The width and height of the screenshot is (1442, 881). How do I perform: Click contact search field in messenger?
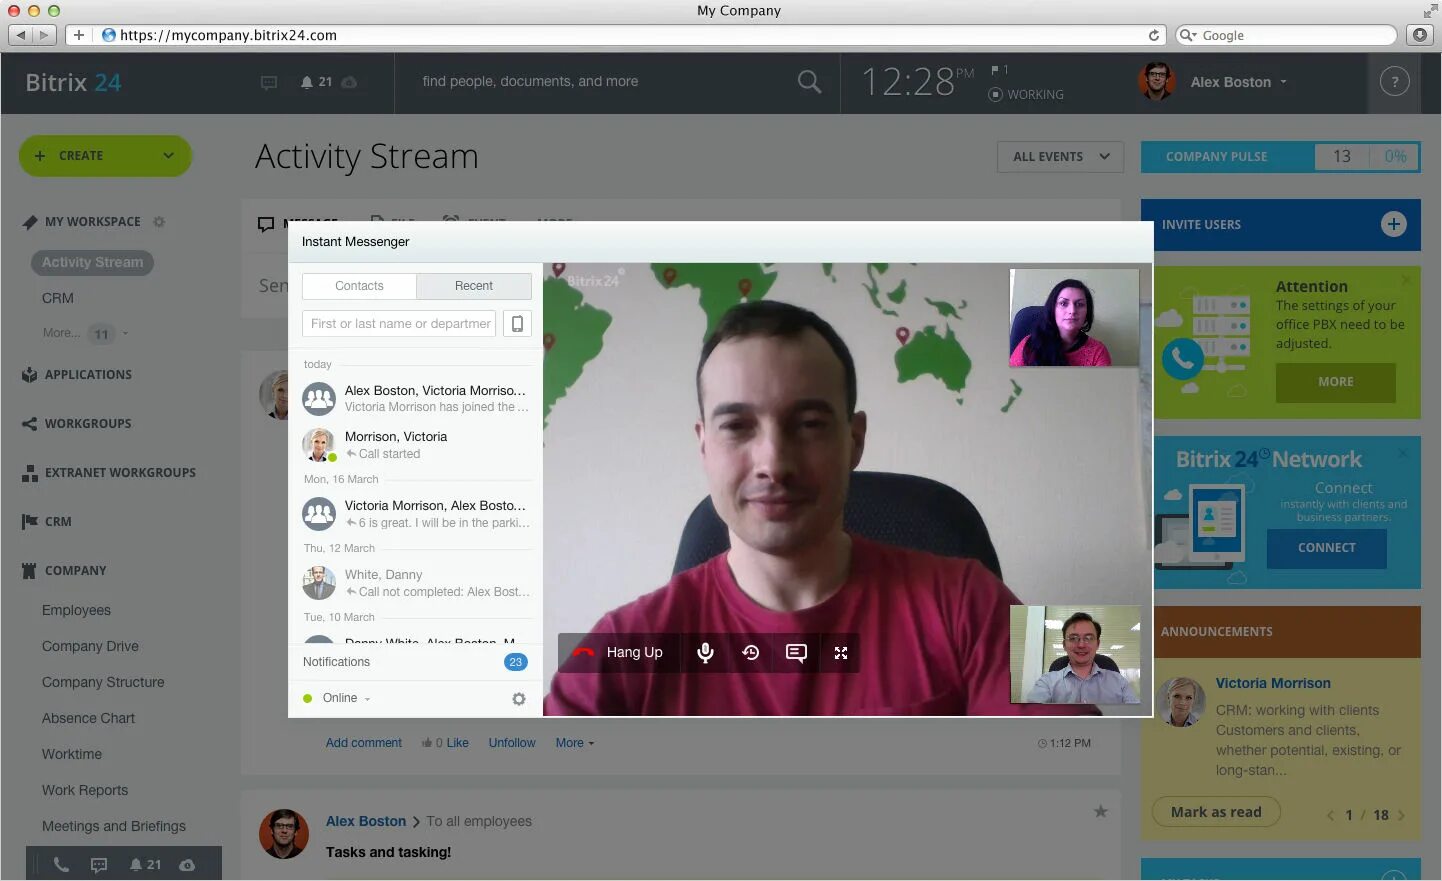tap(399, 324)
